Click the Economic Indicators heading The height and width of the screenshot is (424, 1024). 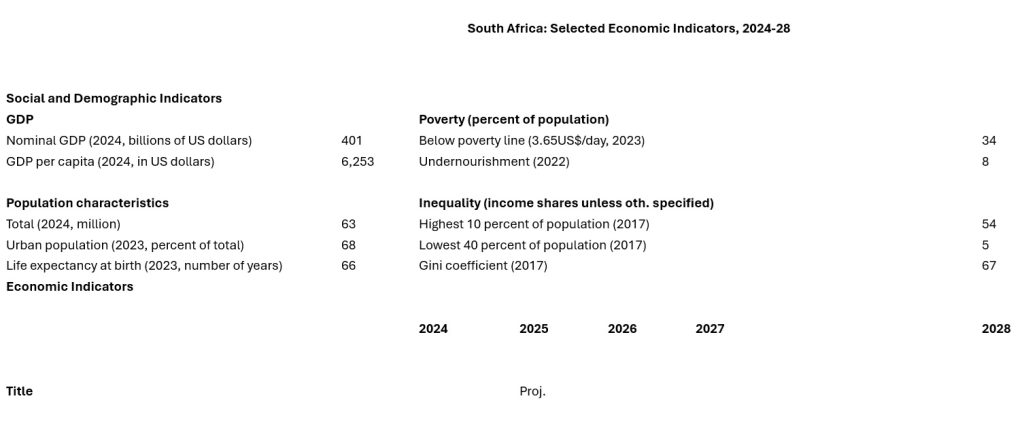click(x=70, y=287)
